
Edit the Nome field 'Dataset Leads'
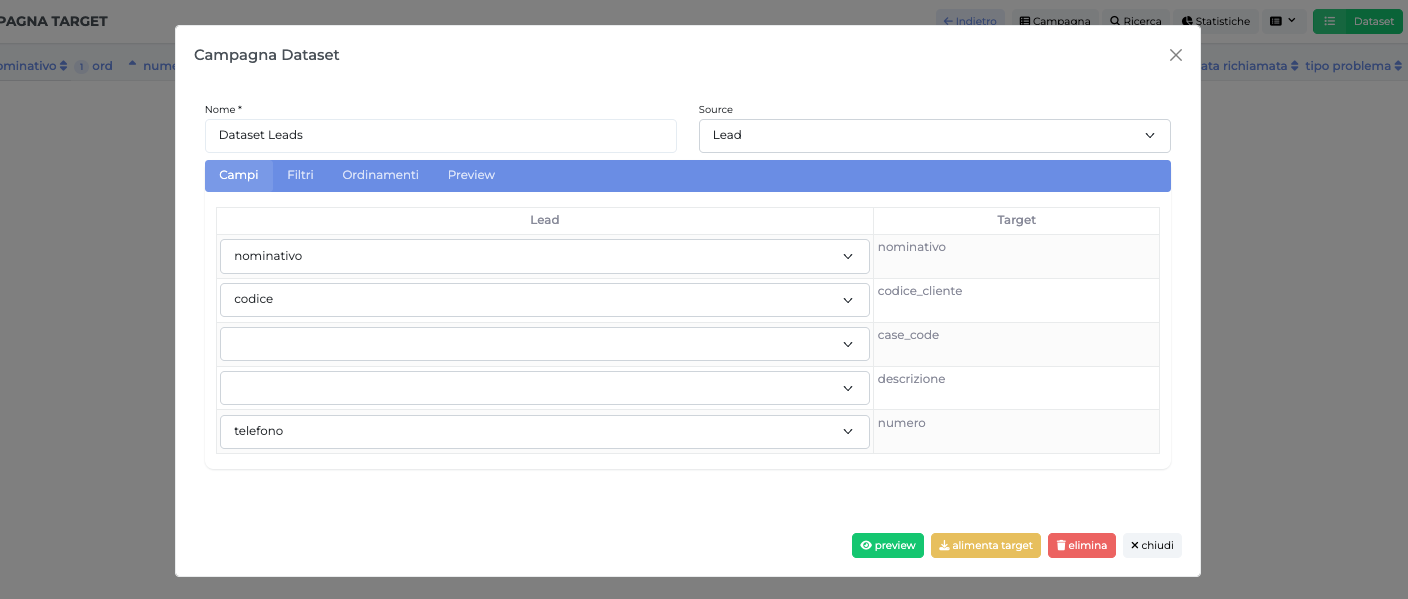pos(441,136)
